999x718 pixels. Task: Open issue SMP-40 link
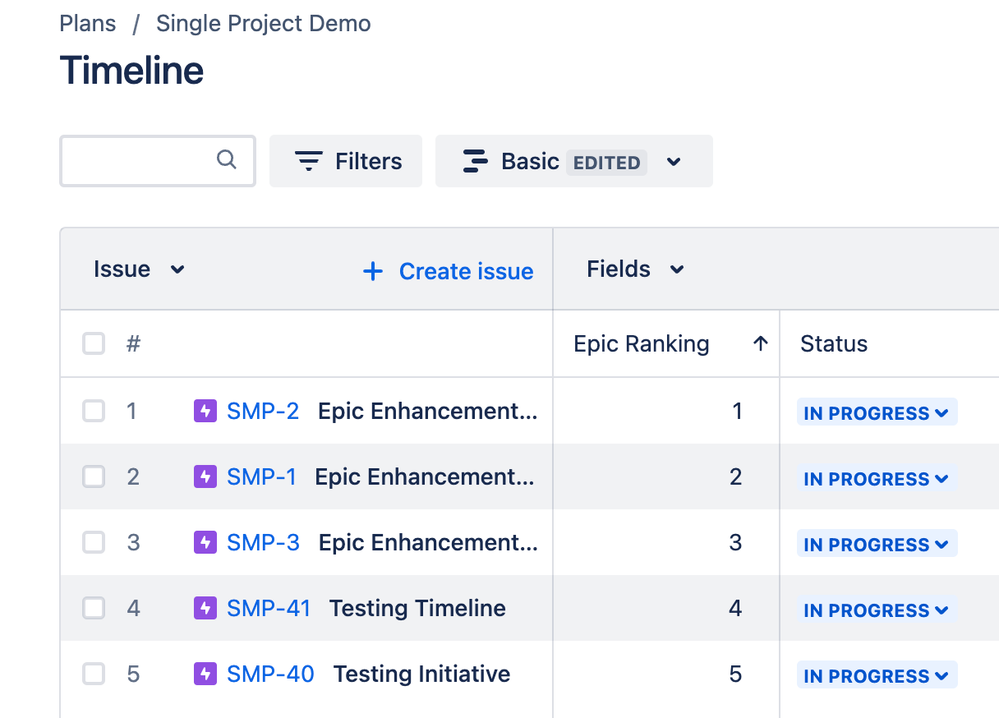tap(270, 673)
